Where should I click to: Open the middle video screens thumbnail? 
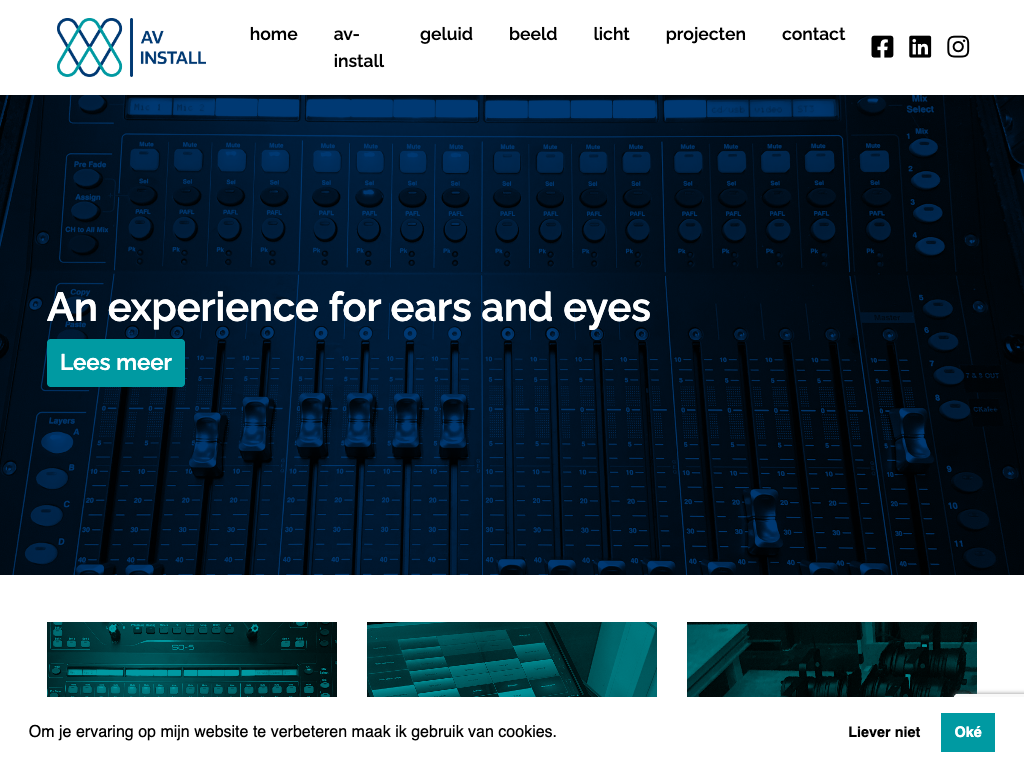coord(512,658)
